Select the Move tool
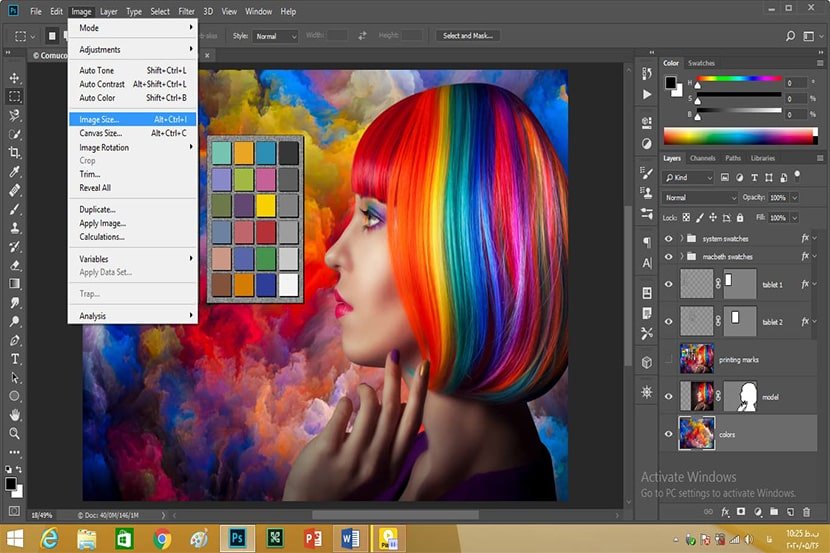This screenshot has width=830, height=553. [14, 78]
